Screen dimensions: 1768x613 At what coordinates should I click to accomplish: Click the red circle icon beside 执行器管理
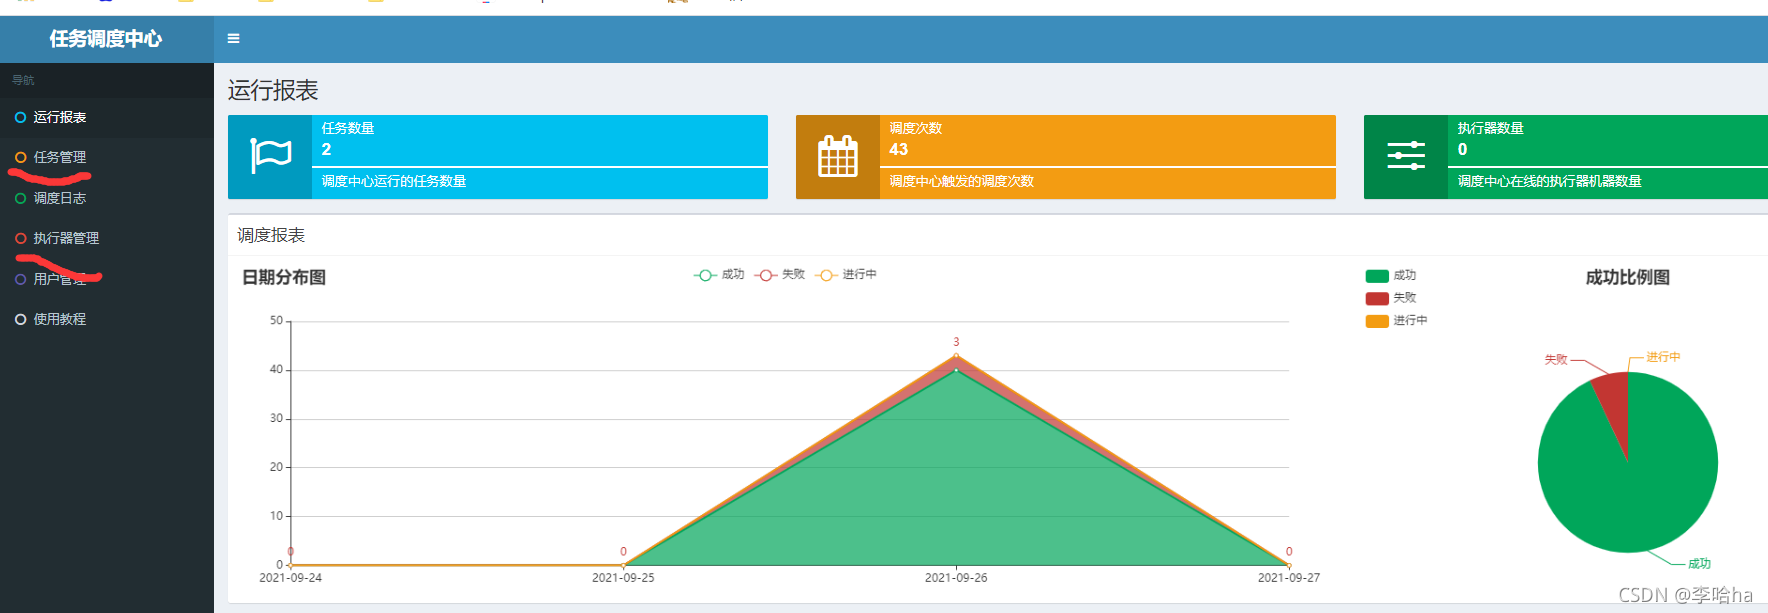(x=20, y=238)
